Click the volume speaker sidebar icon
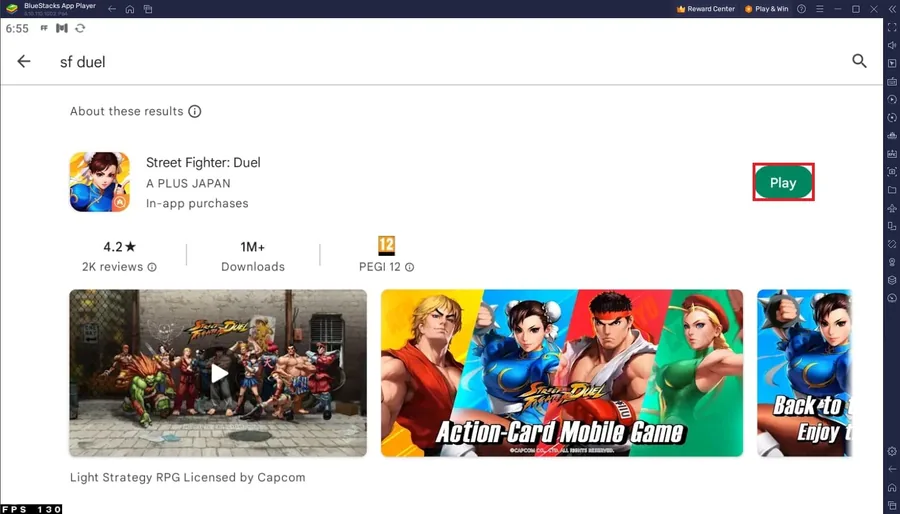This screenshot has height=514, width=900. click(x=891, y=45)
